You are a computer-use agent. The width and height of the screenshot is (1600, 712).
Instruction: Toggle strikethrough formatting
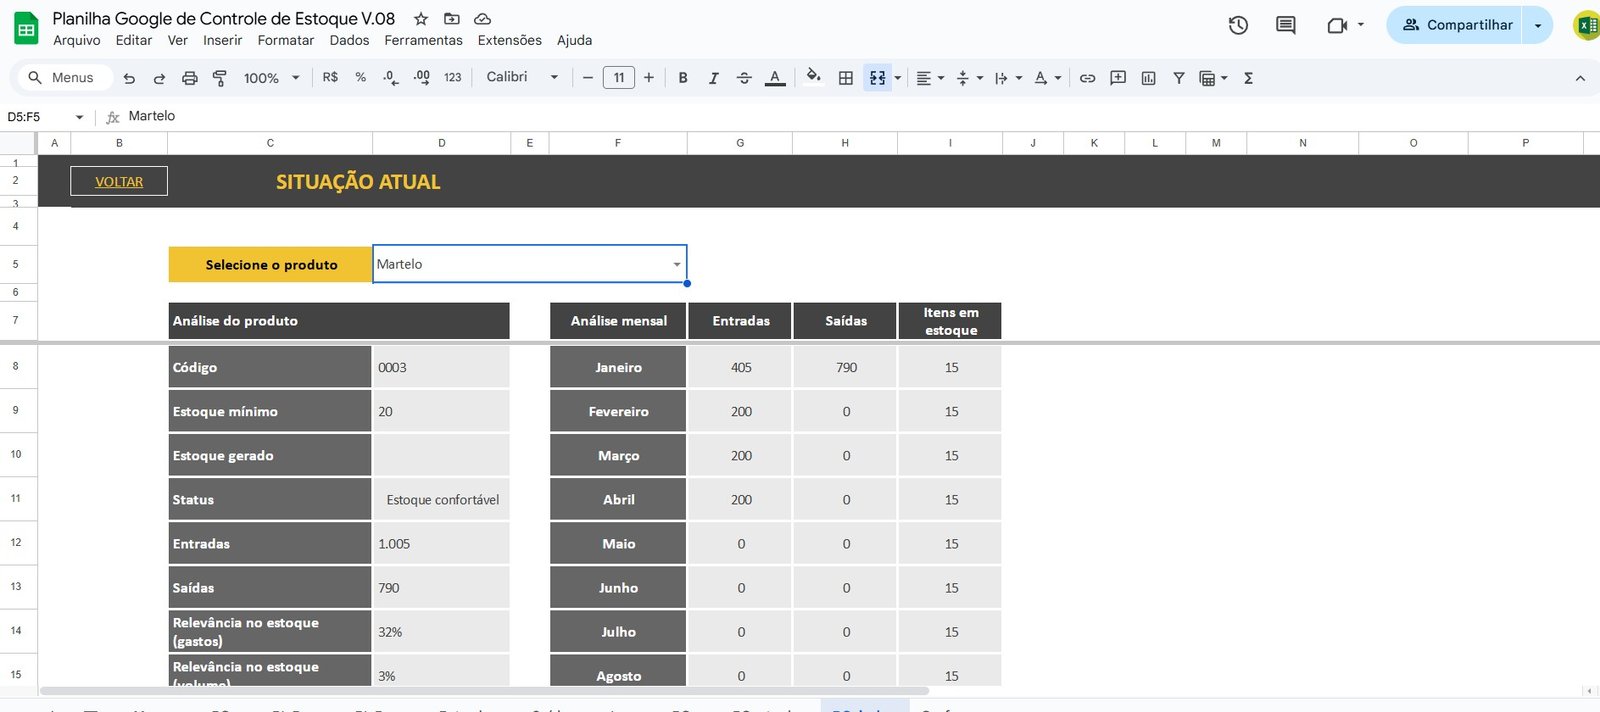coord(744,78)
